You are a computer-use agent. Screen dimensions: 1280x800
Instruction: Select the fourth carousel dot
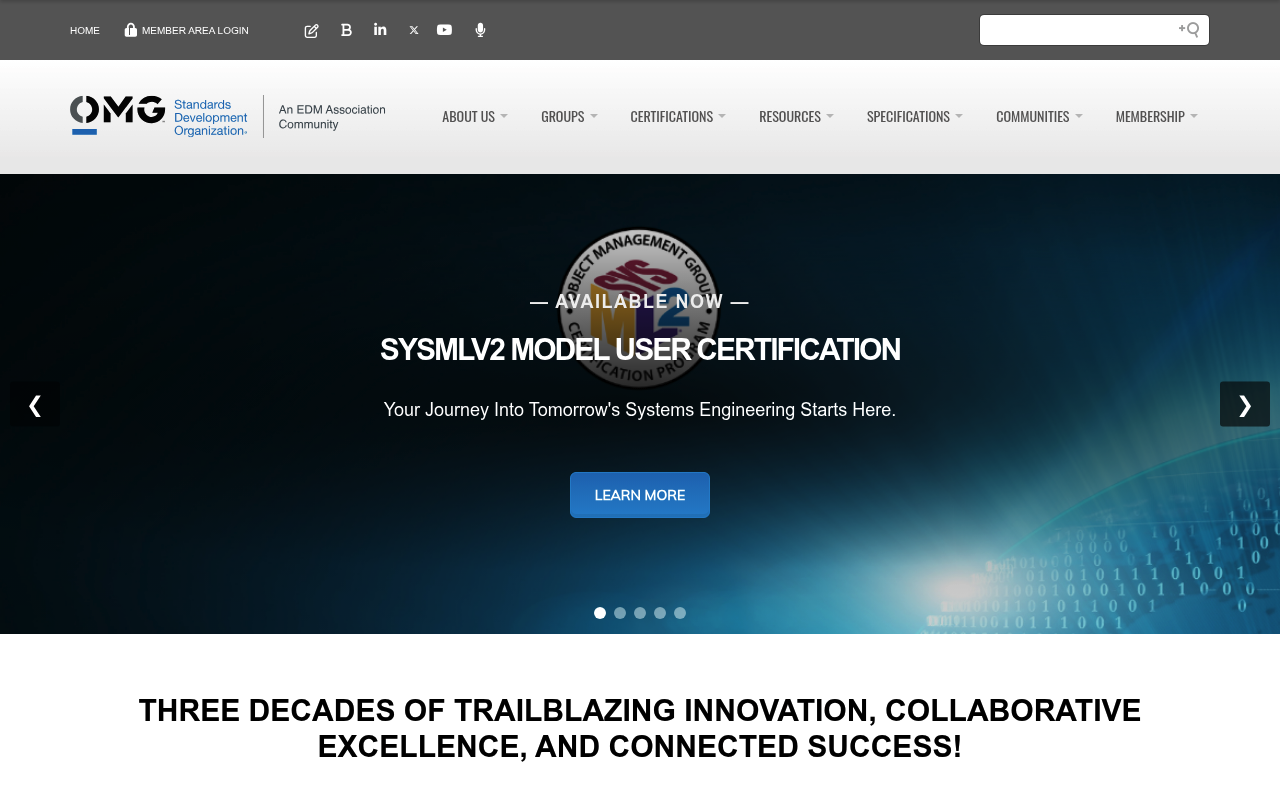click(x=660, y=613)
